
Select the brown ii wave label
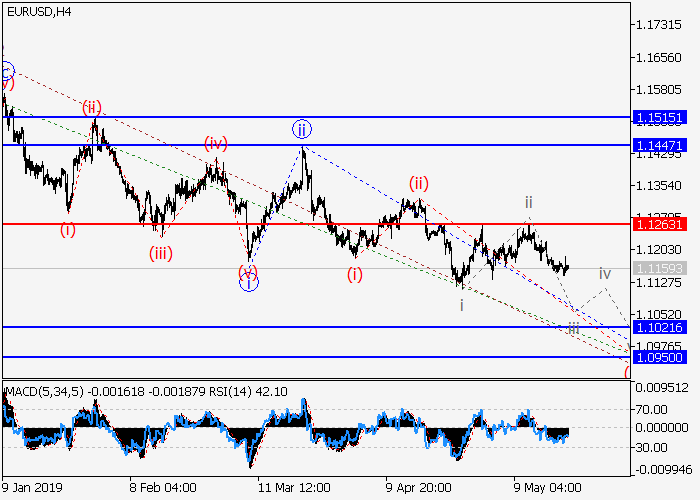tap(529, 202)
